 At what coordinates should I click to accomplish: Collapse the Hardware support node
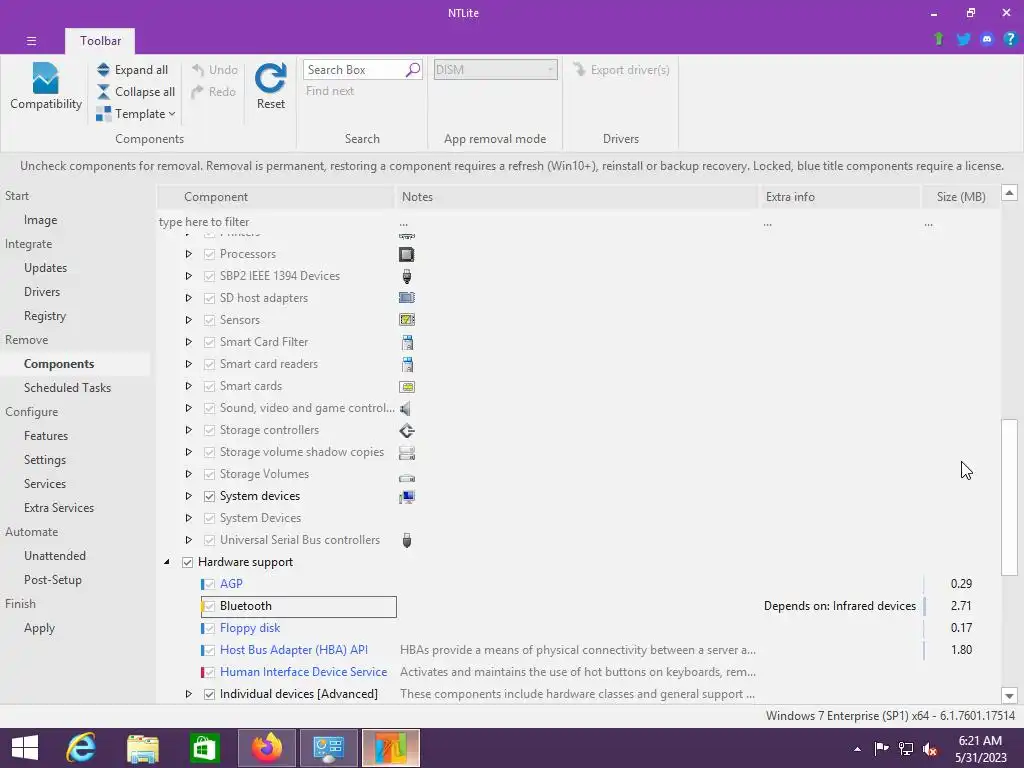coord(167,562)
